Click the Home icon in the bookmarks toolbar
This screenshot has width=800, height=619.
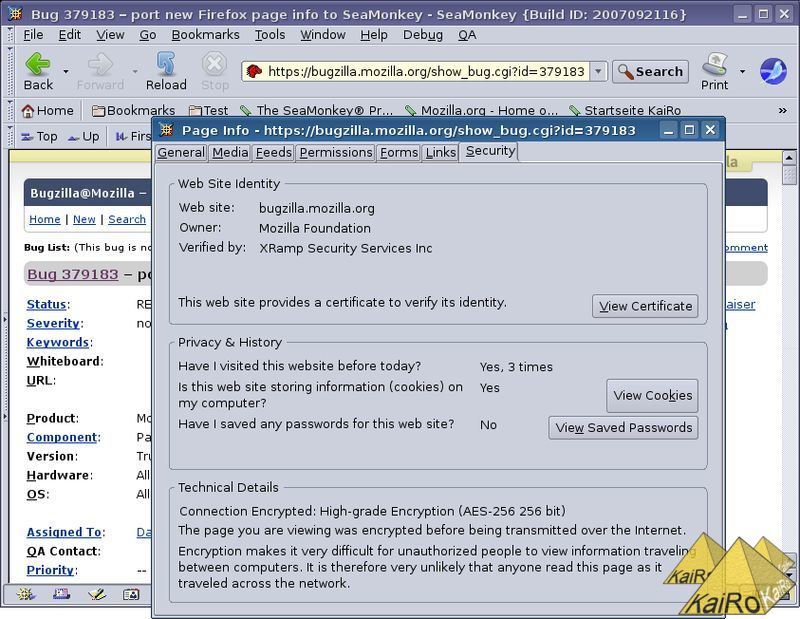coord(28,111)
